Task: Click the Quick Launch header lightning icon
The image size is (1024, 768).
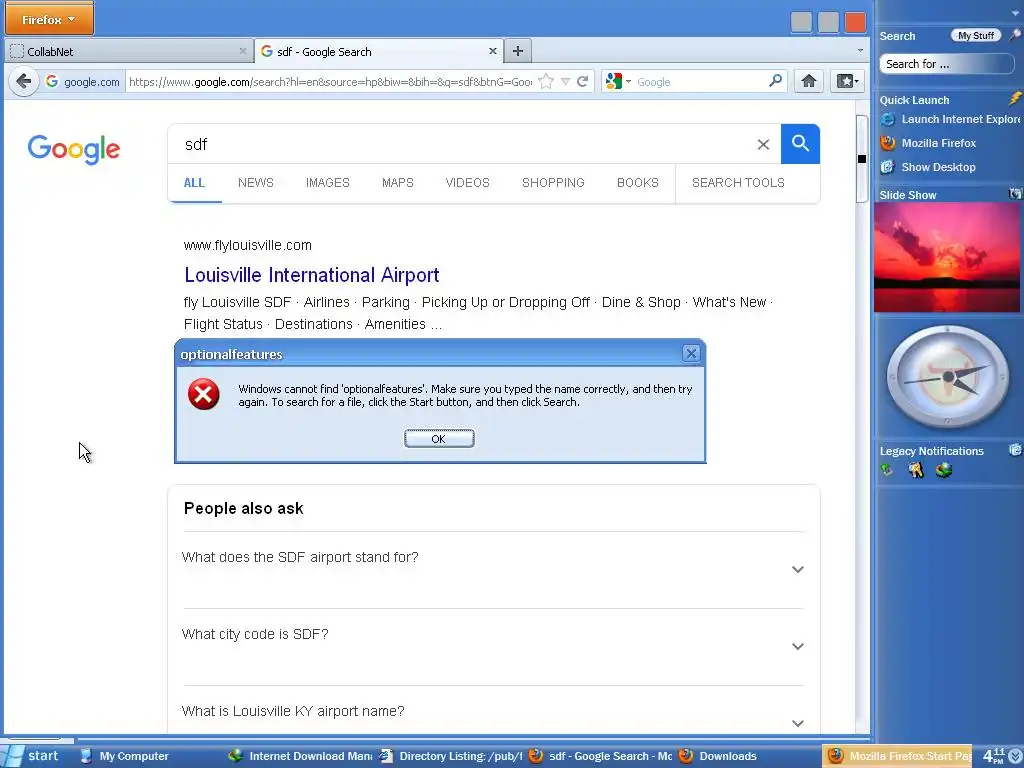Action: (1015, 99)
